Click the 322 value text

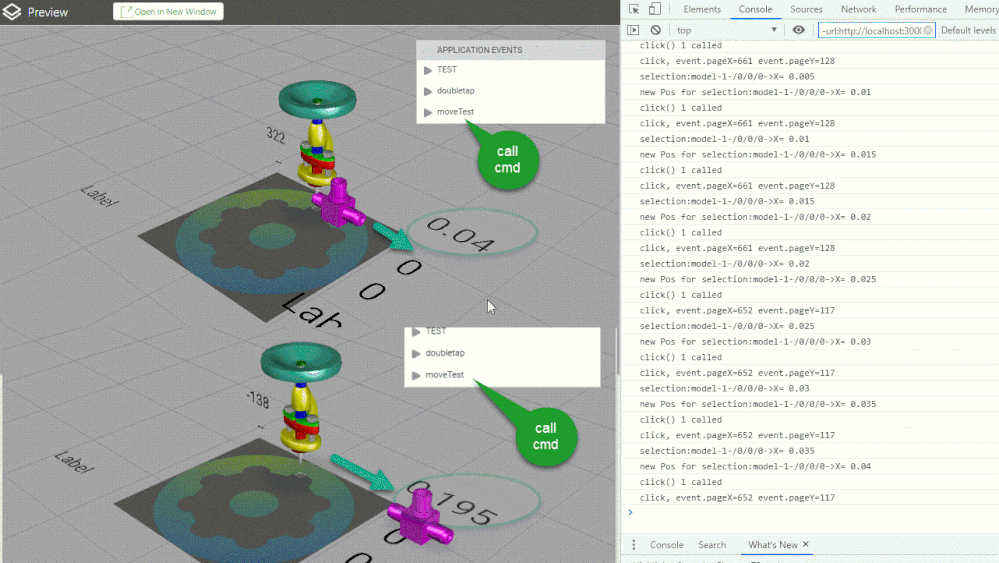pos(275,135)
